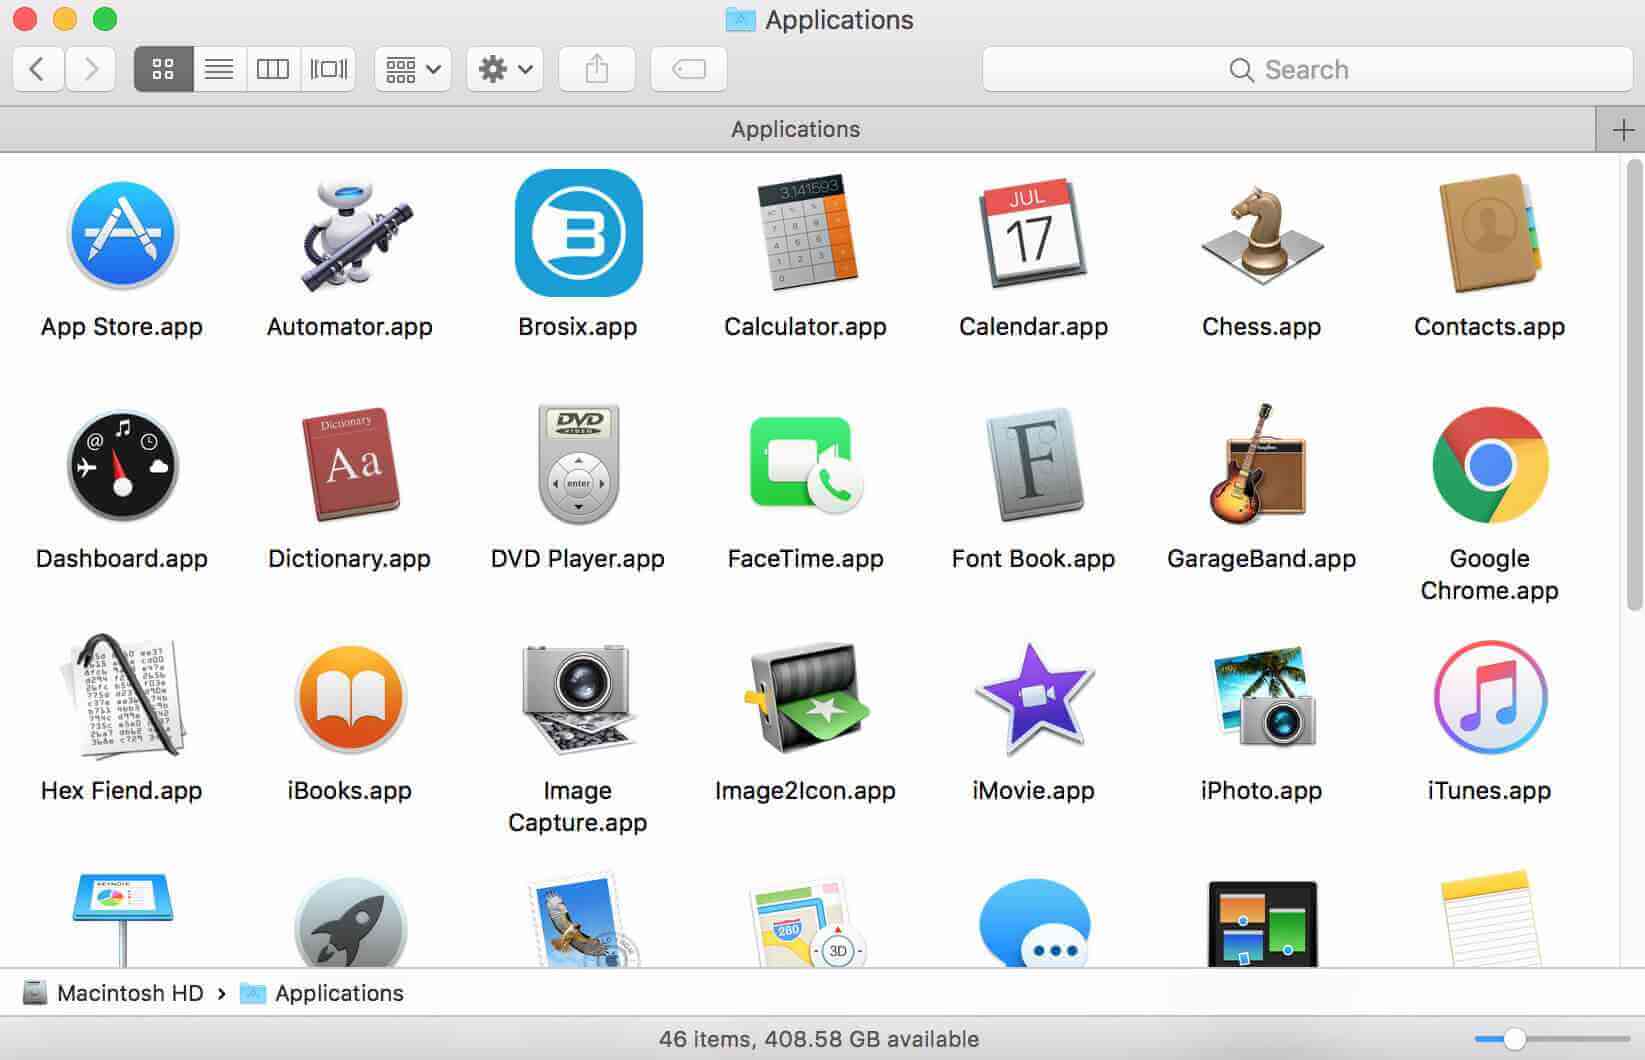Click the iMovie star icon
This screenshot has width=1645, height=1060.
pyautogui.click(x=1034, y=698)
